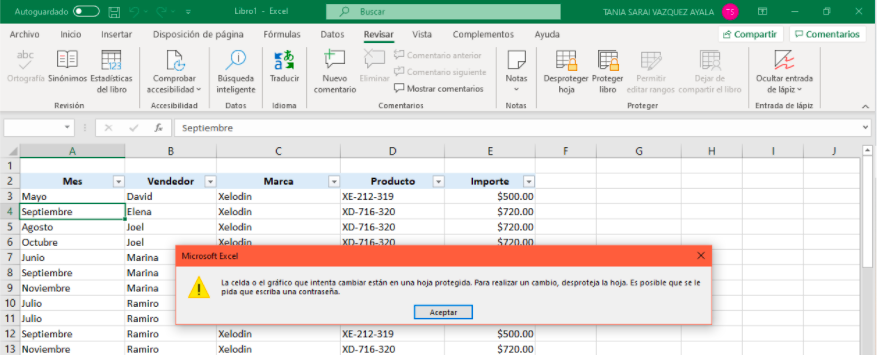This screenshot has width=877, height=360.
Task: Expand the Notas dropdown
Action: pos(516,89)
